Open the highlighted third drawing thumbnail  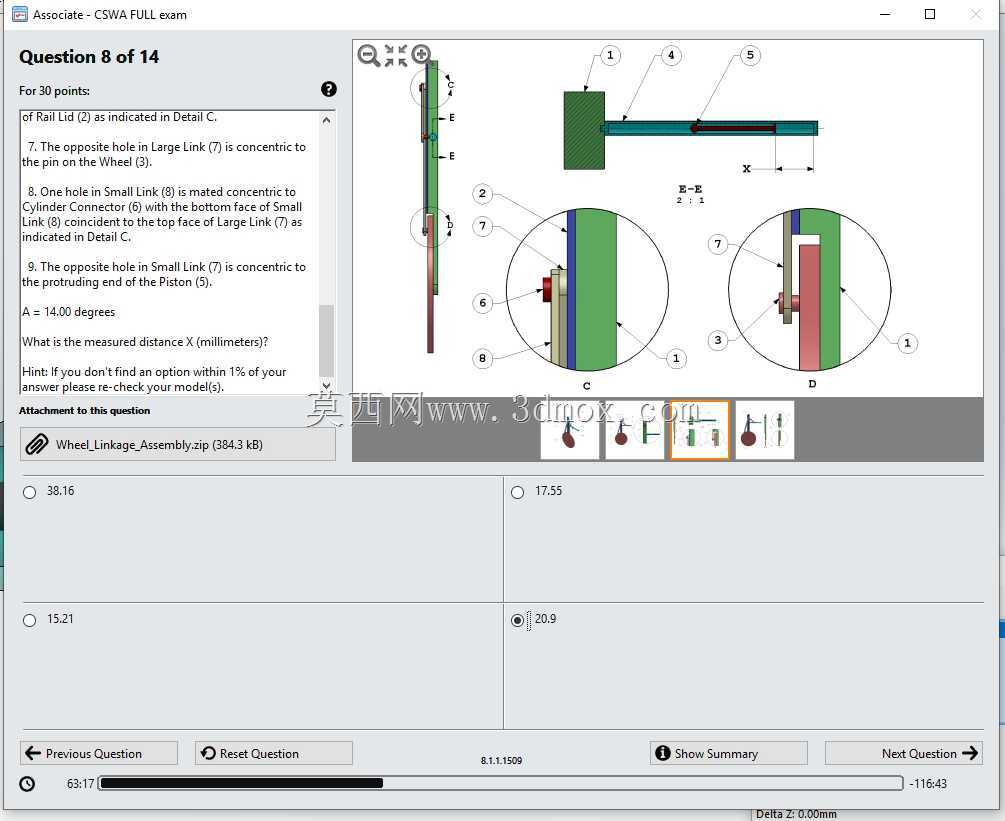(x=700, y=430)
